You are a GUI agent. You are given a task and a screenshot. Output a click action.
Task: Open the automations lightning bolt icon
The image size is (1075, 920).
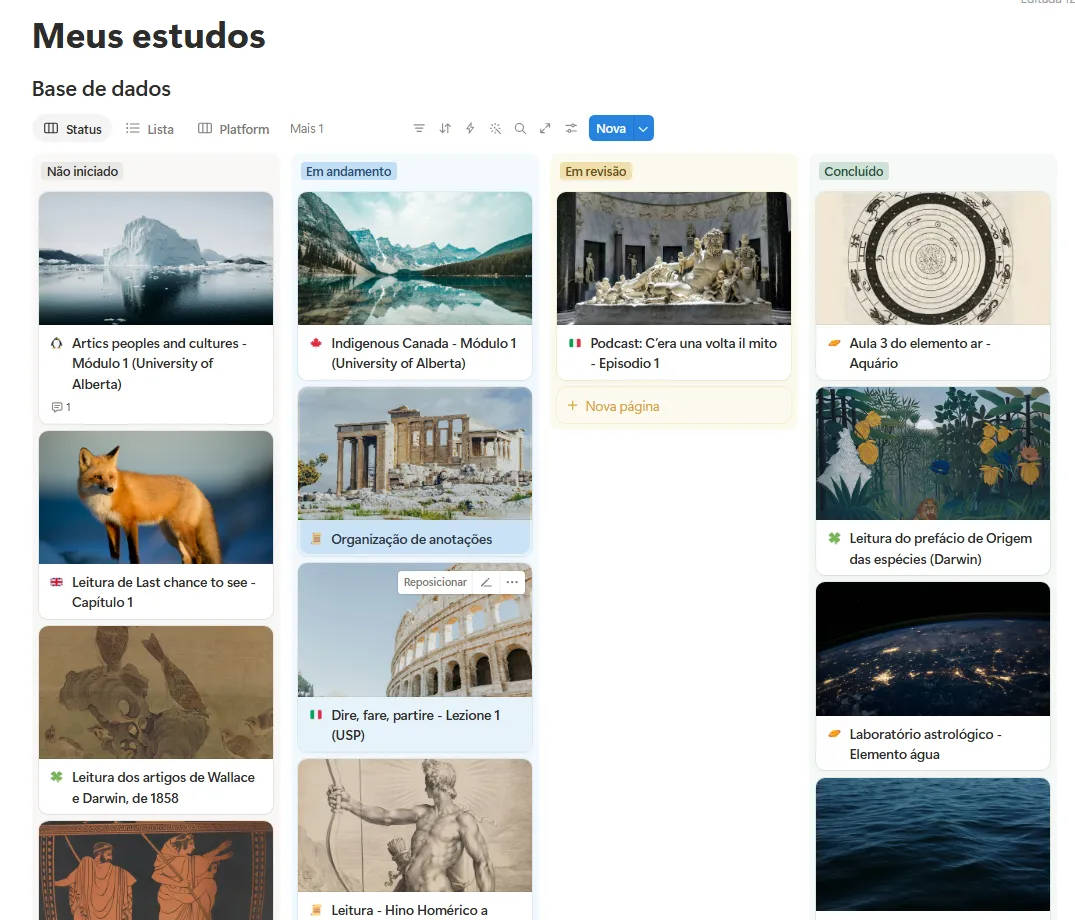point(470,128)
